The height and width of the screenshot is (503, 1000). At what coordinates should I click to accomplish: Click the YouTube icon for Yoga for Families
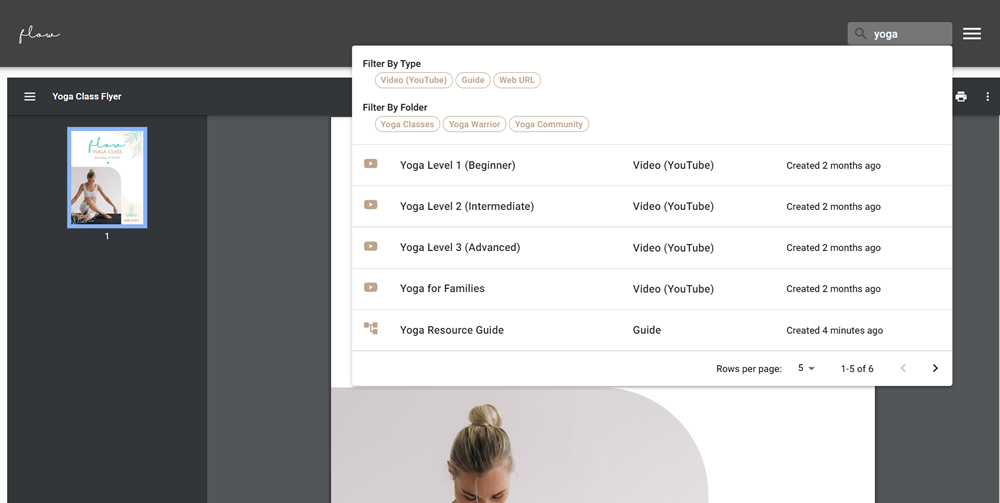click(x=371, y=288)
